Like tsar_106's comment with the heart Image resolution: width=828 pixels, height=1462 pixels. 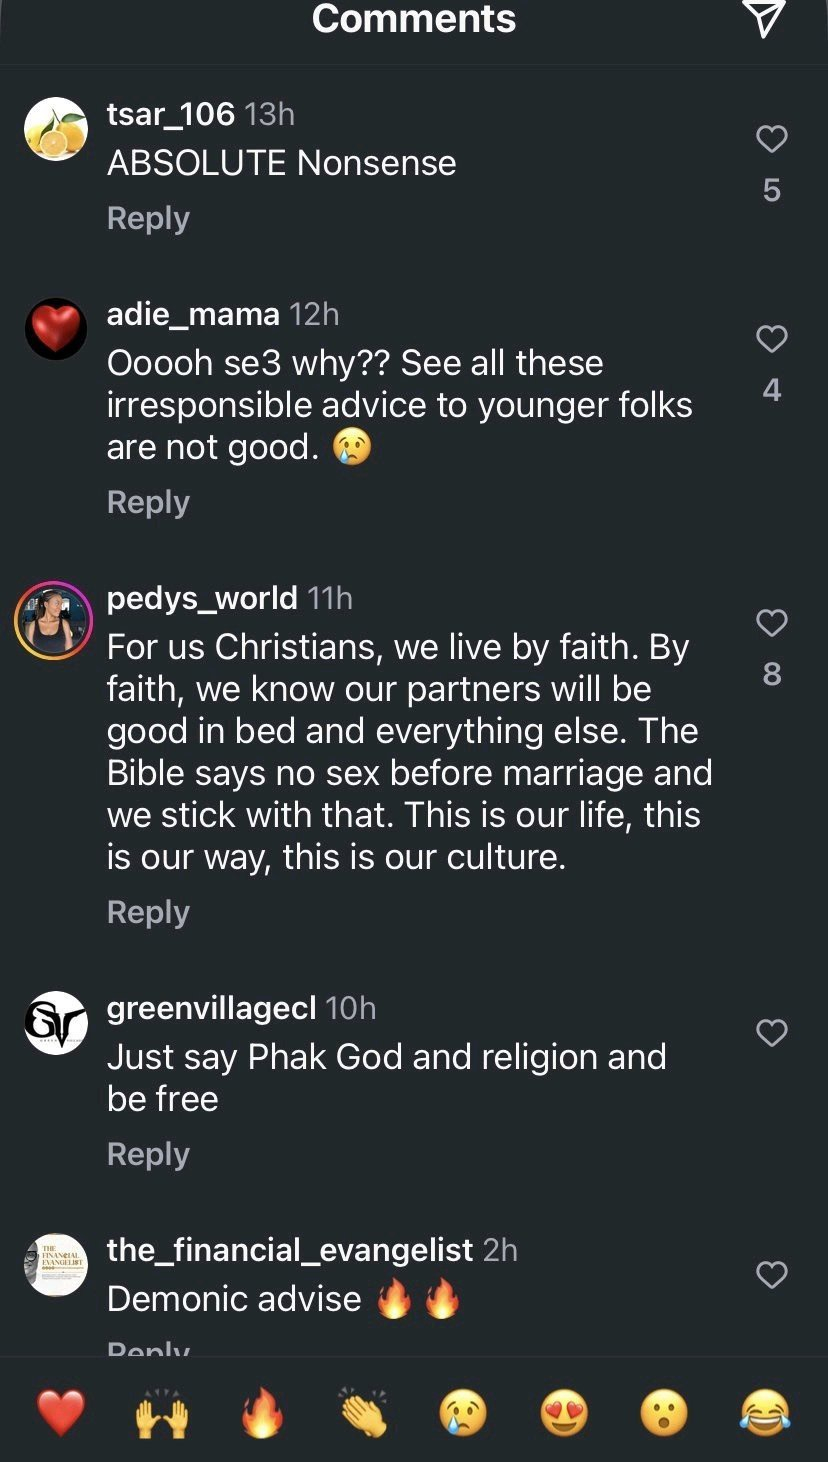(771, 139)
